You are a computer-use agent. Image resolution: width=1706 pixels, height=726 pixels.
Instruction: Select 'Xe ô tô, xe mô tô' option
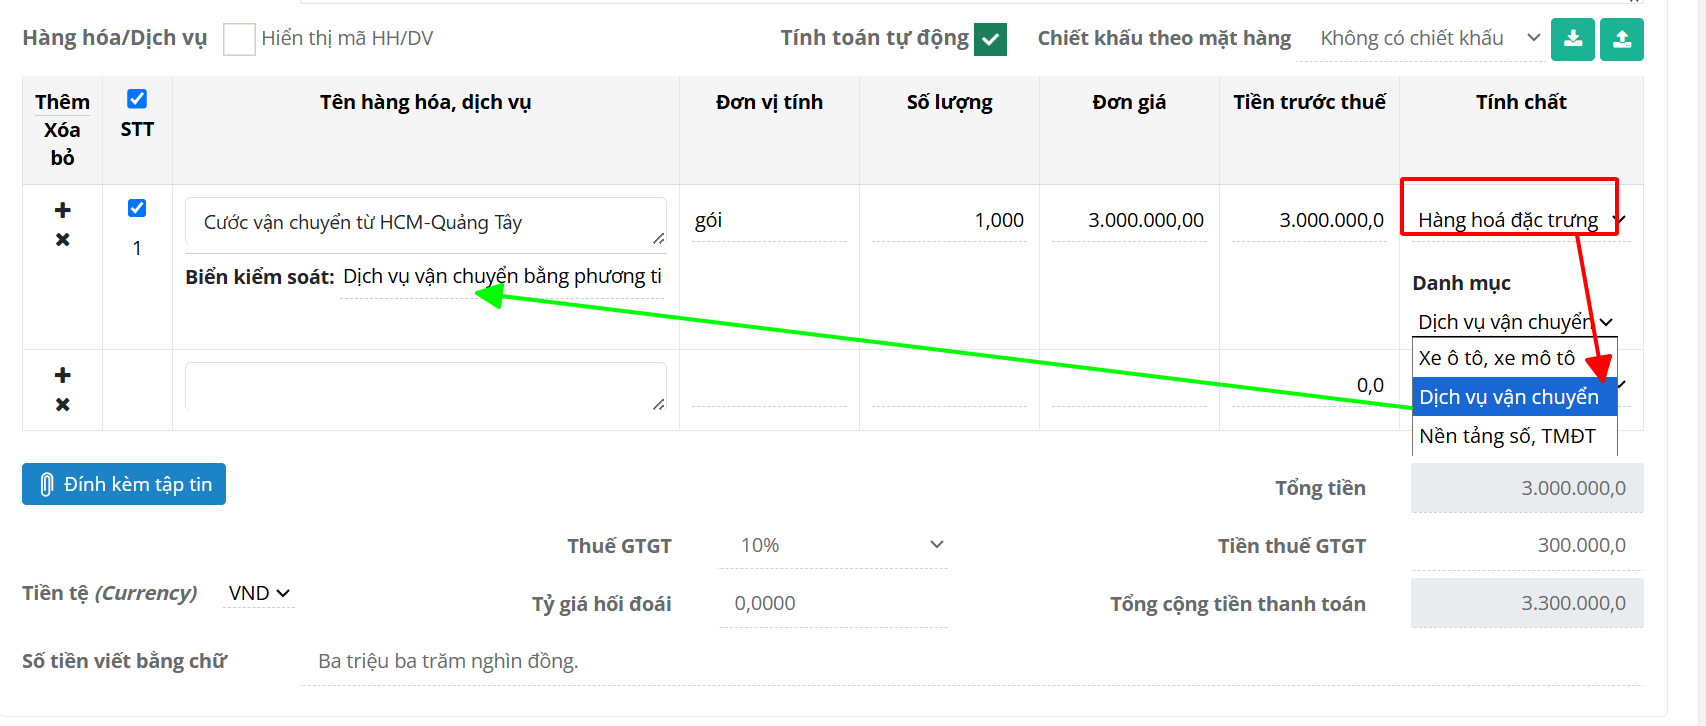pos(1497,358)
